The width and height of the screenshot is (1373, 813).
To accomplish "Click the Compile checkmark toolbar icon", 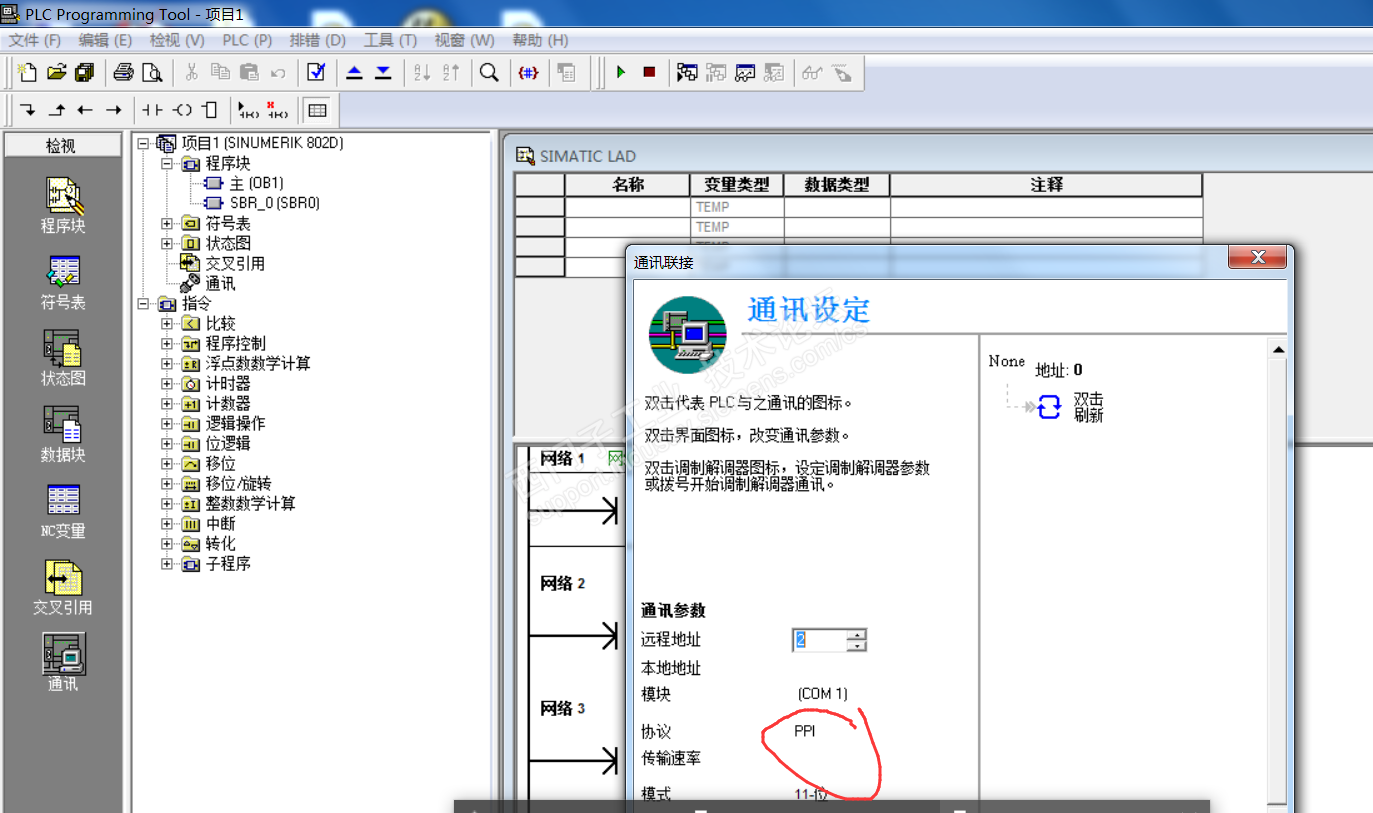I will [x=316, y=72].
